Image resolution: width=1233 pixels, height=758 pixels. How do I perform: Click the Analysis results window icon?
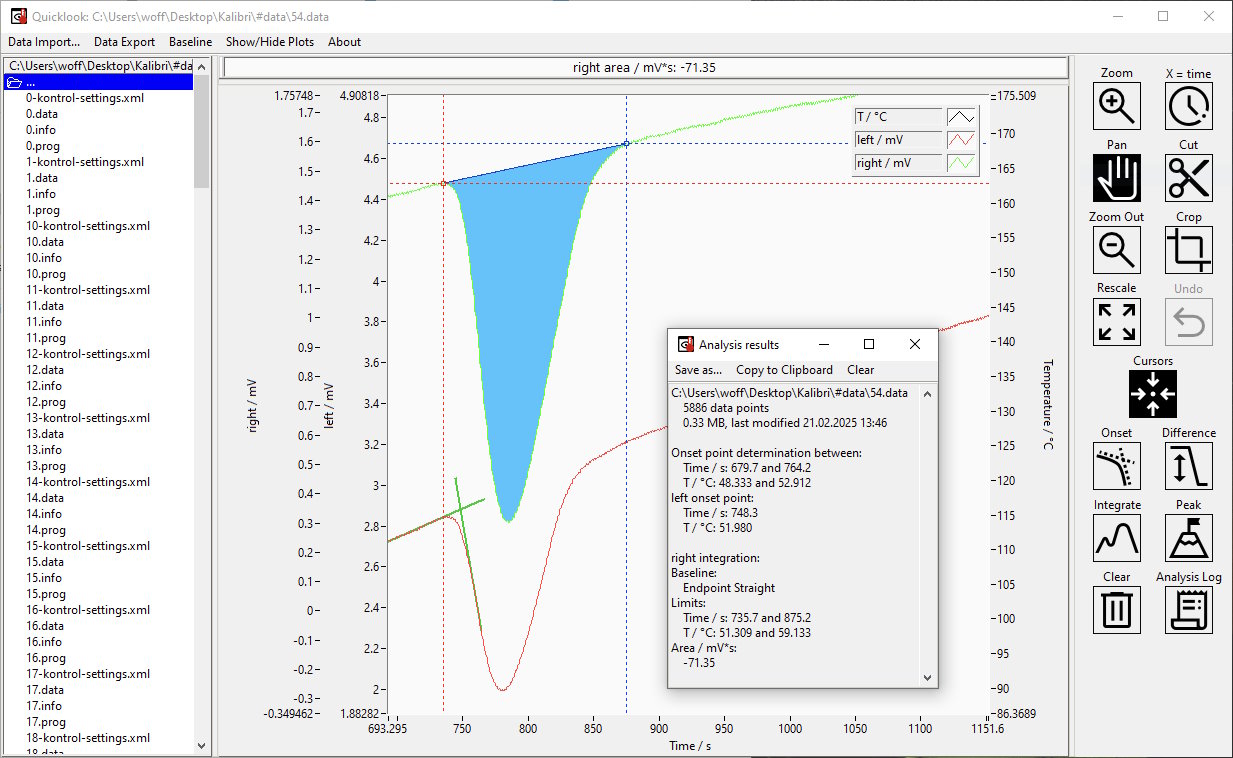686,344
